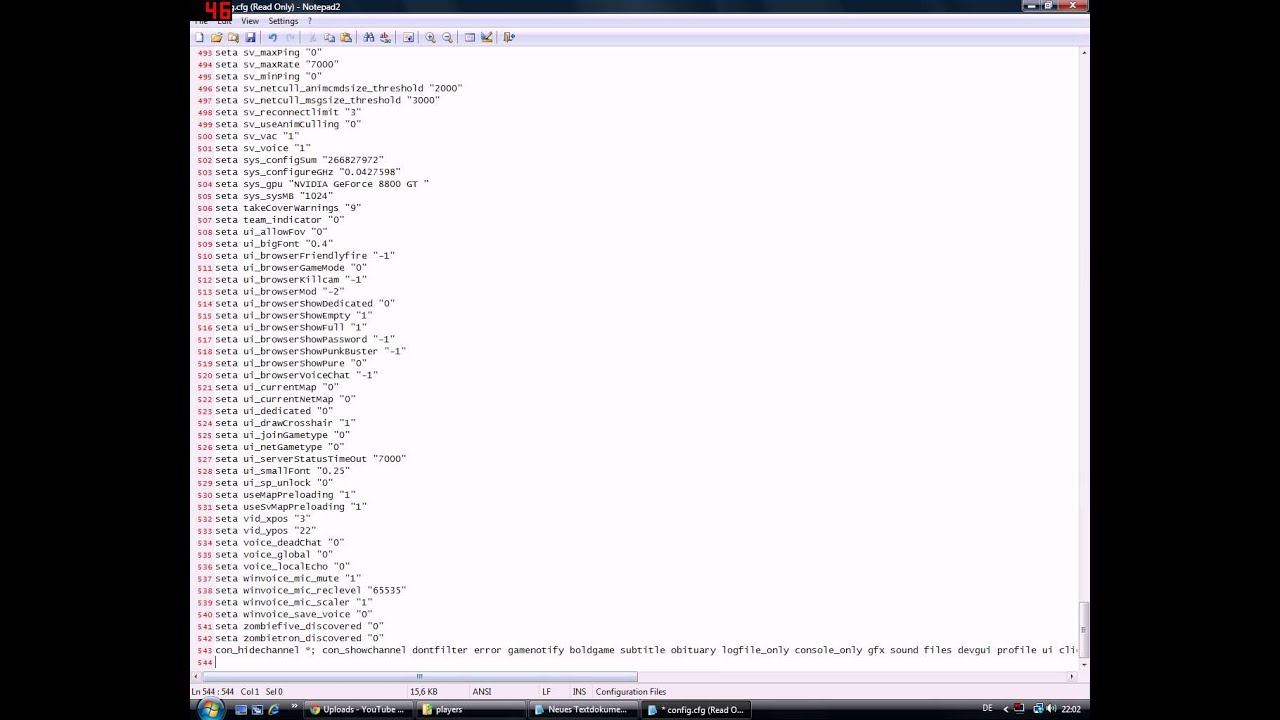The width and height of the screenshot is (1280, 720).
Task: Click the 22:02 taskbar clock
Action: coord(1069,708)
